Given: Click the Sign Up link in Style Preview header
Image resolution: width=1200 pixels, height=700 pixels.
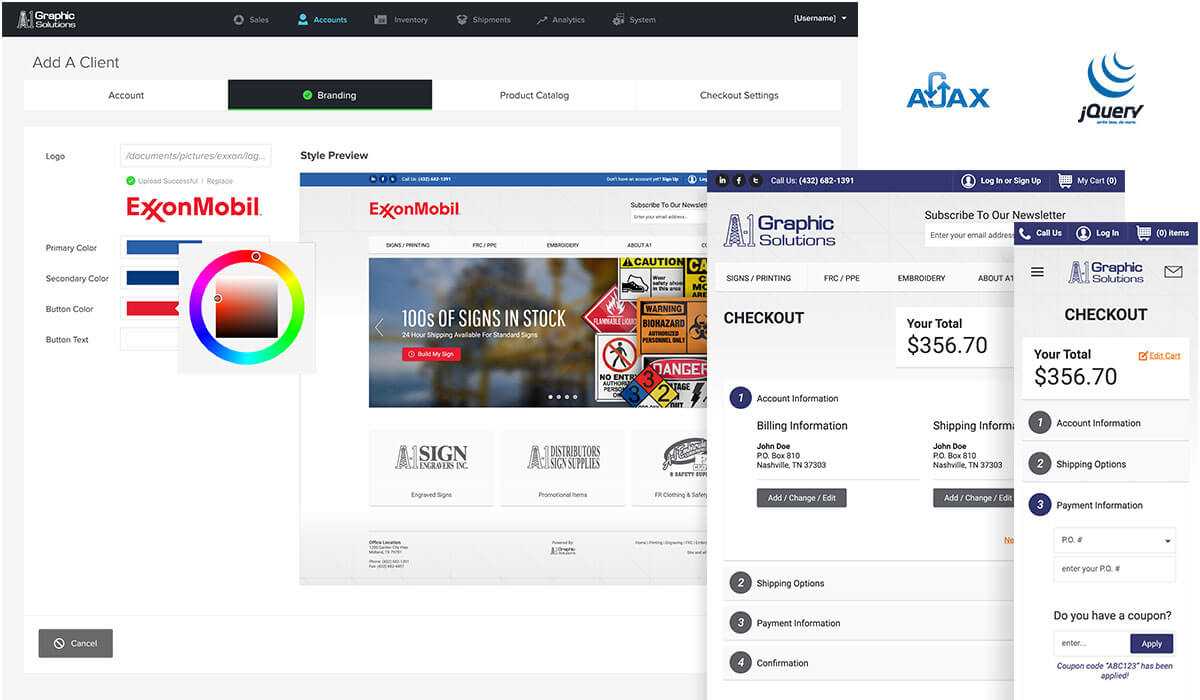Looking at the screenshot, I should [670, 179].
